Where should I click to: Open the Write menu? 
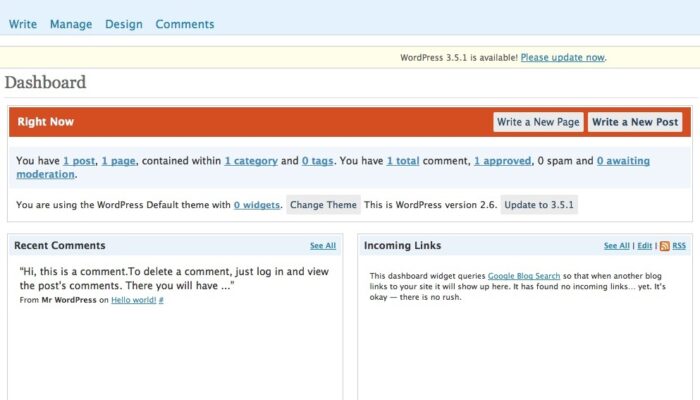click(x=23, y=24)
